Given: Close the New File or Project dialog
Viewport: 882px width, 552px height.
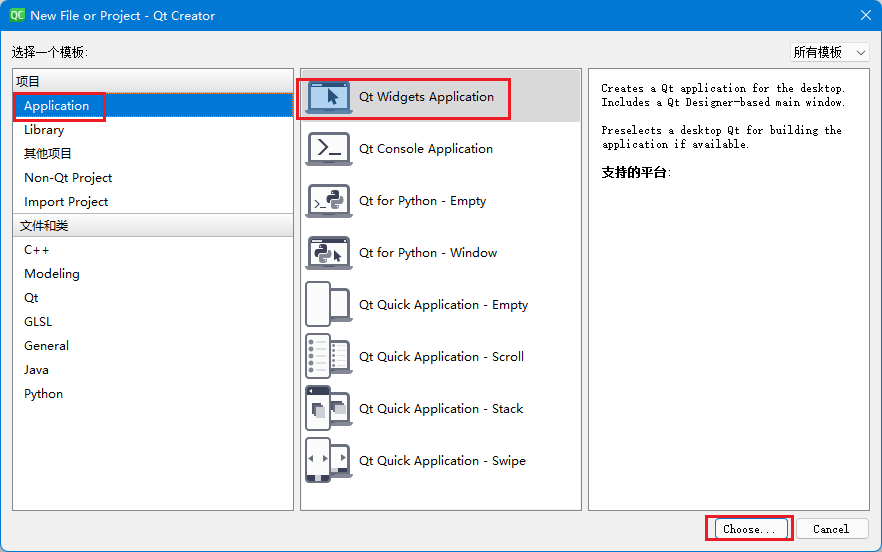Looking at the screenshot, I should pyautogui.click(x=866, y=15).
